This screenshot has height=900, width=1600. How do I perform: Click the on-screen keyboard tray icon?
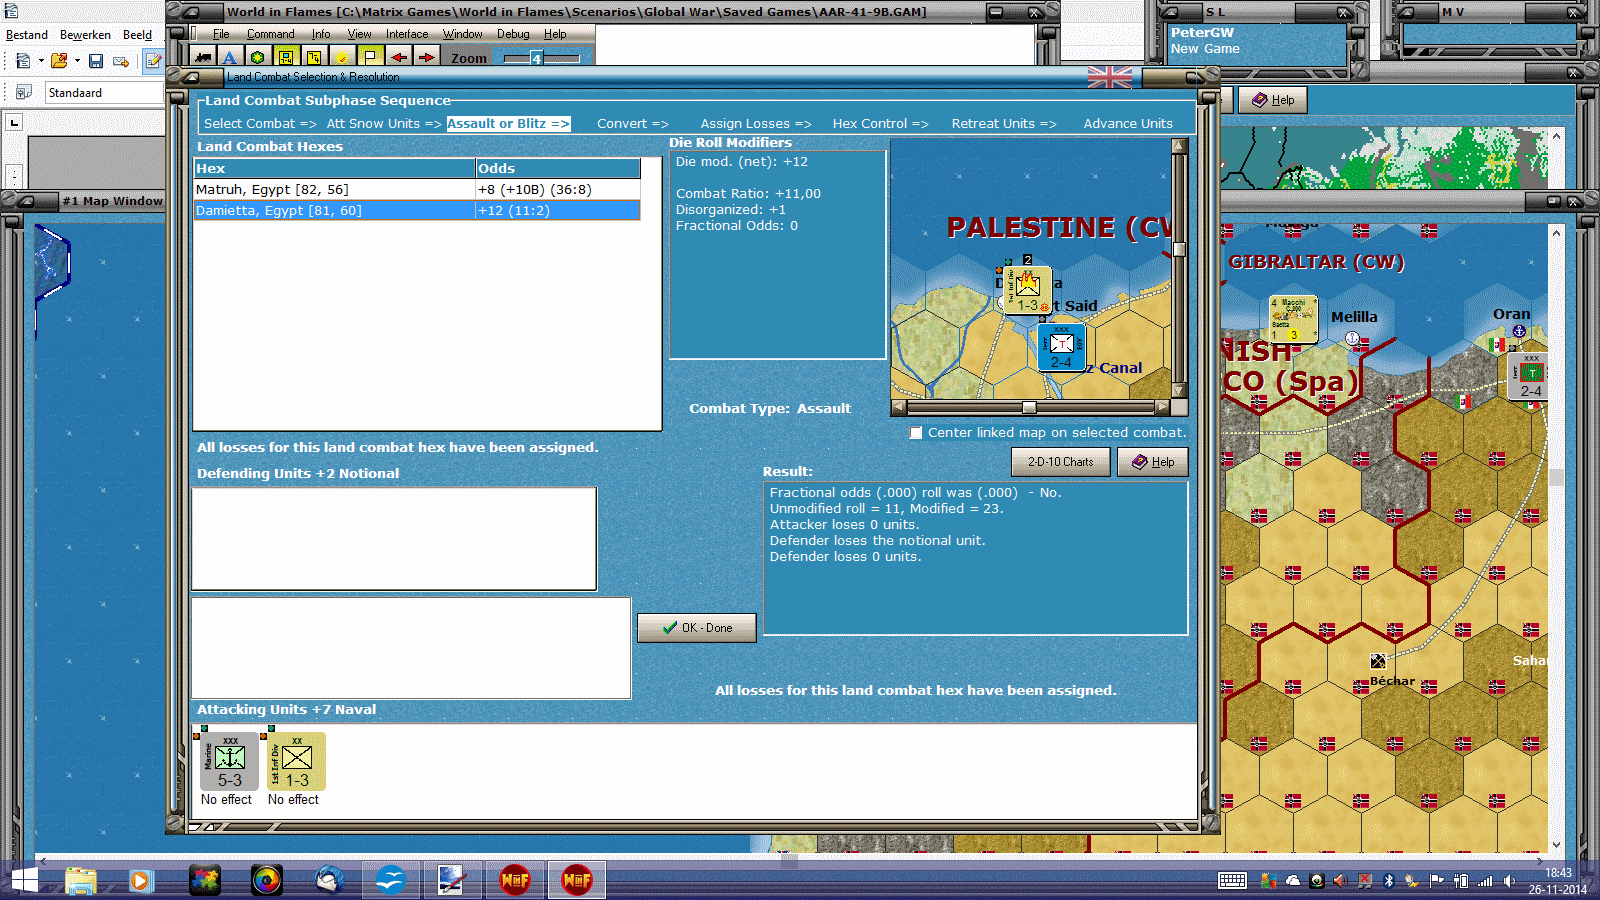pyautogui.click(x=1232, y=881)
